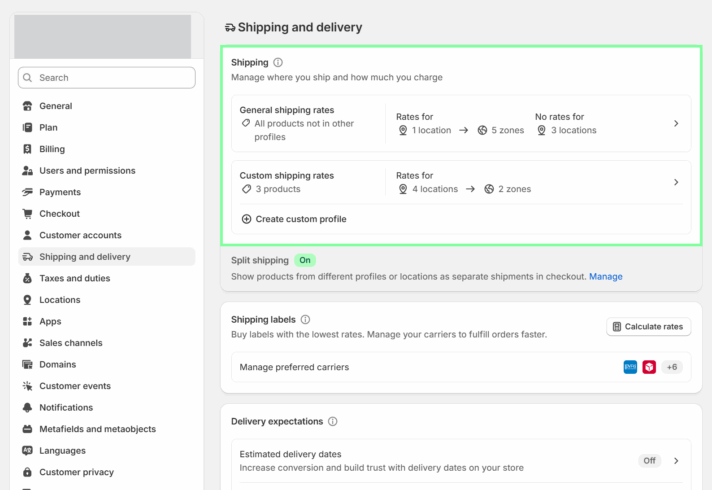Click the Manage link for split shipping
This screenshot has height=490, width=712.
606,277
